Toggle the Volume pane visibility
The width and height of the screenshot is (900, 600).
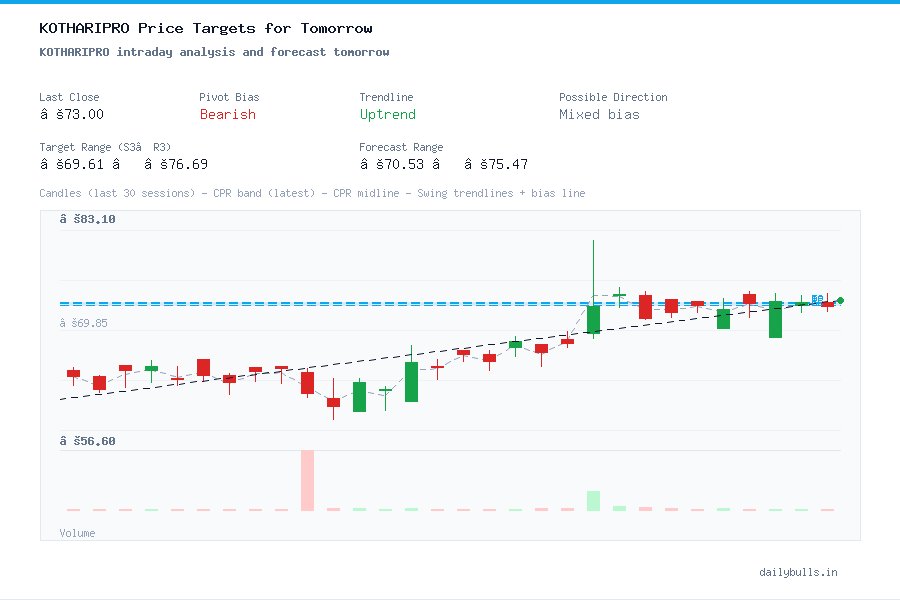77,533
